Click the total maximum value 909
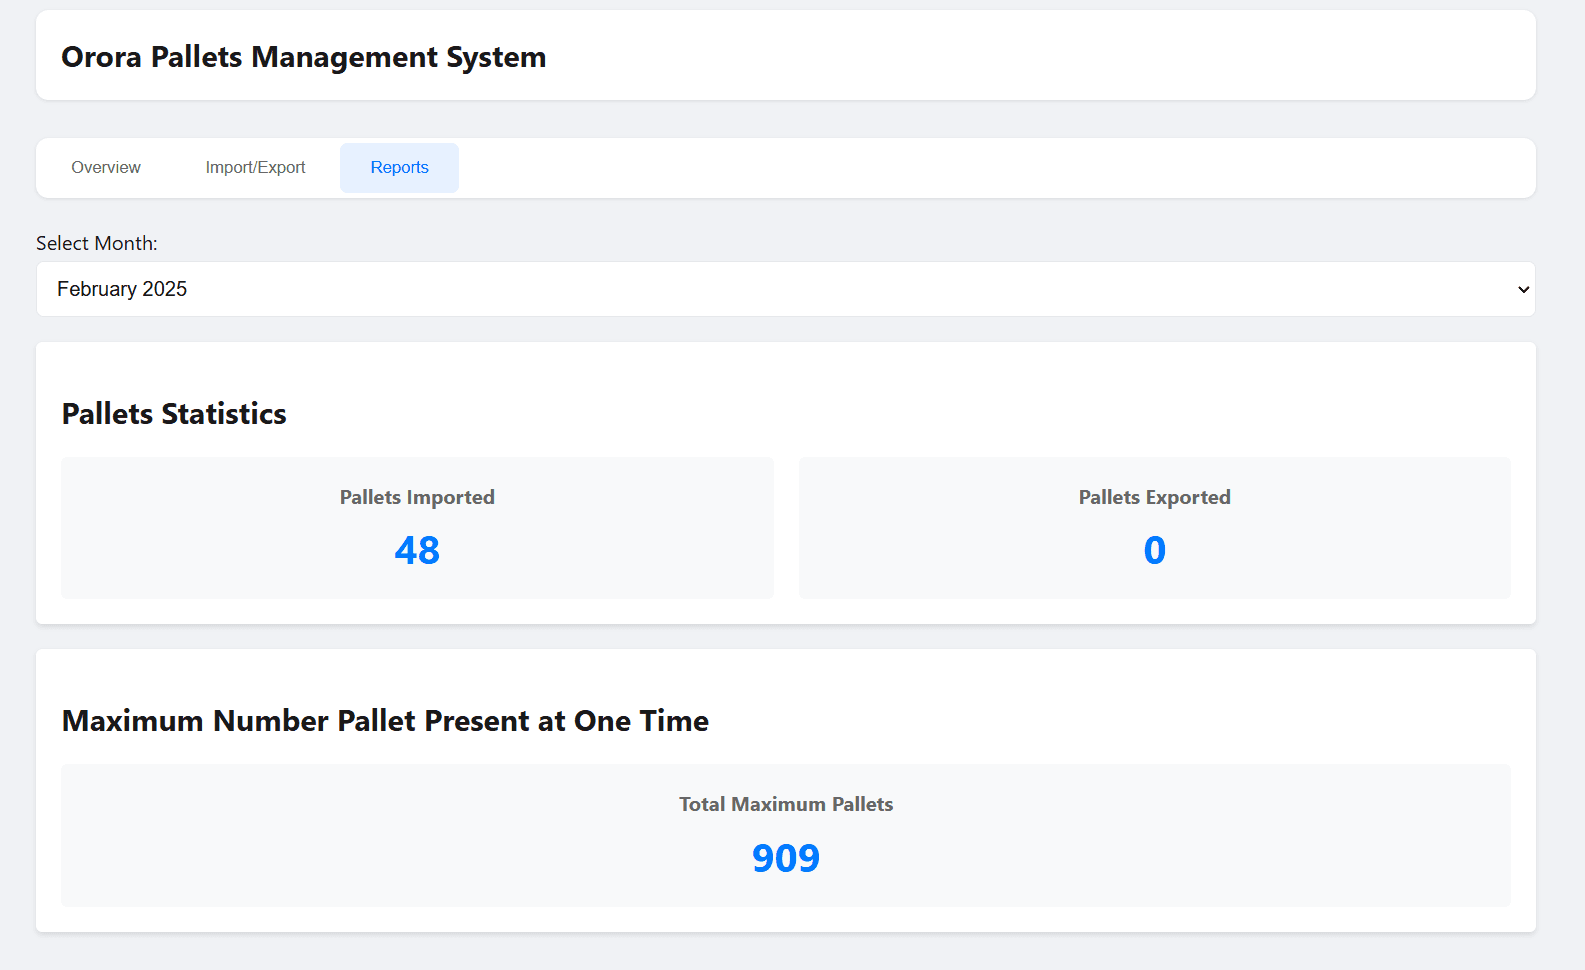Viewport: 1585px width, 970px height. (x=786, y=858)
